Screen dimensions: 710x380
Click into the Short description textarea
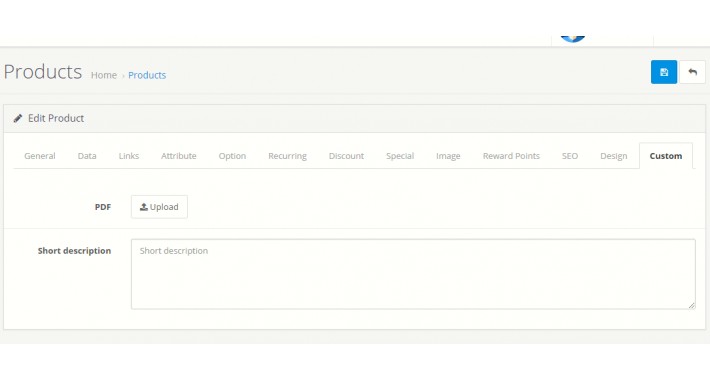pyautogui.click(x=413, y=274)
